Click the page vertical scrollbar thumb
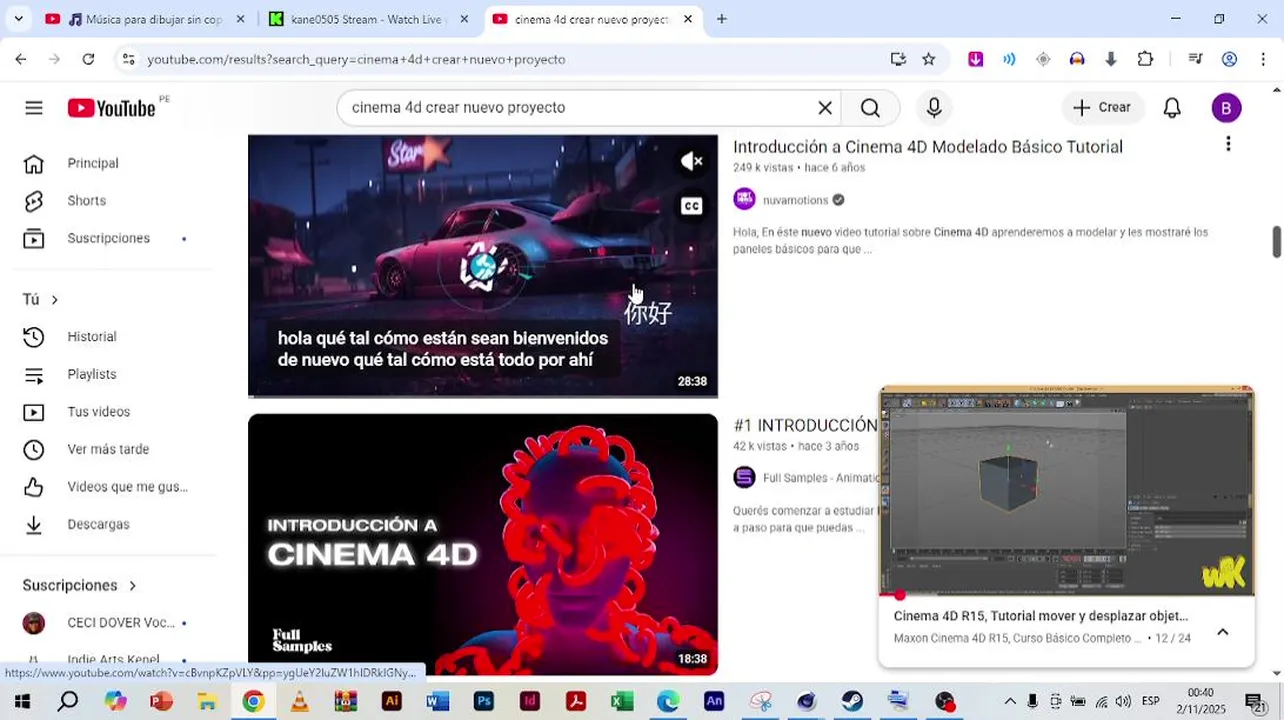 pos(1276,241)
